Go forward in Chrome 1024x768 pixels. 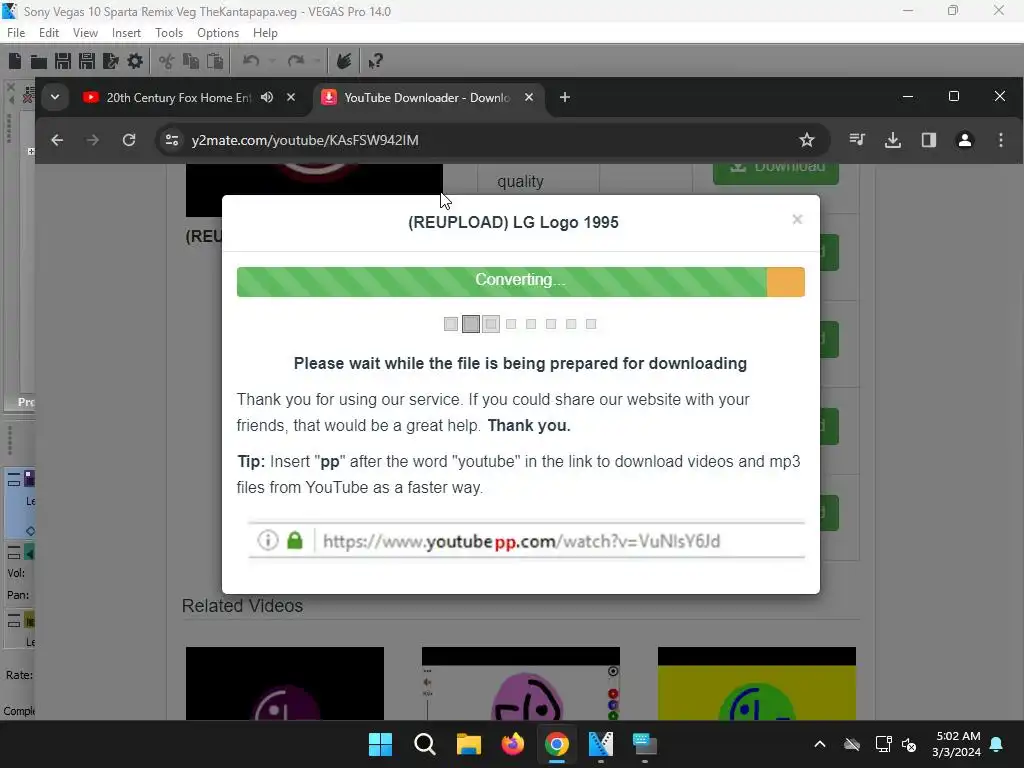93,140
